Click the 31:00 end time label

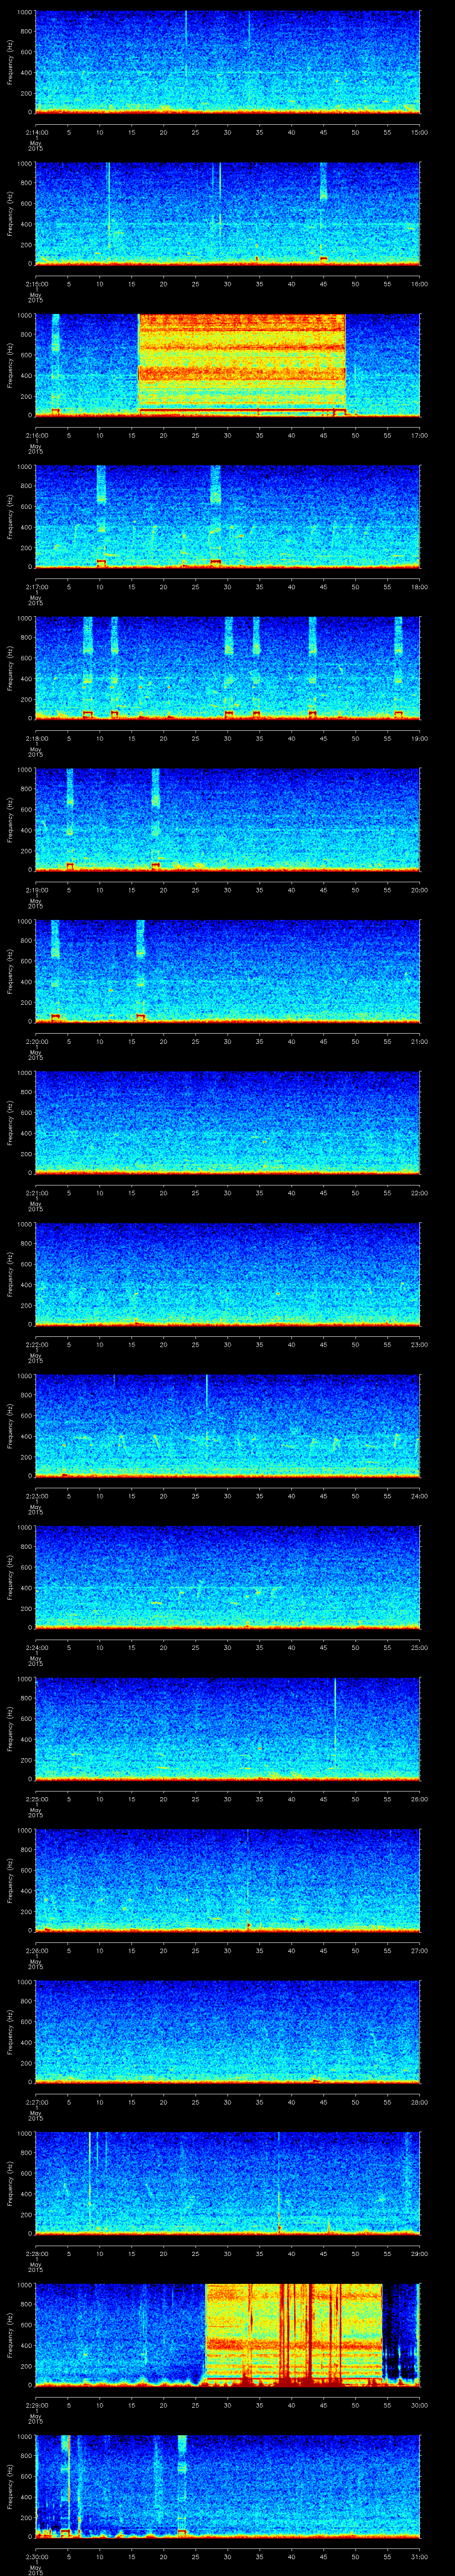420,2556
